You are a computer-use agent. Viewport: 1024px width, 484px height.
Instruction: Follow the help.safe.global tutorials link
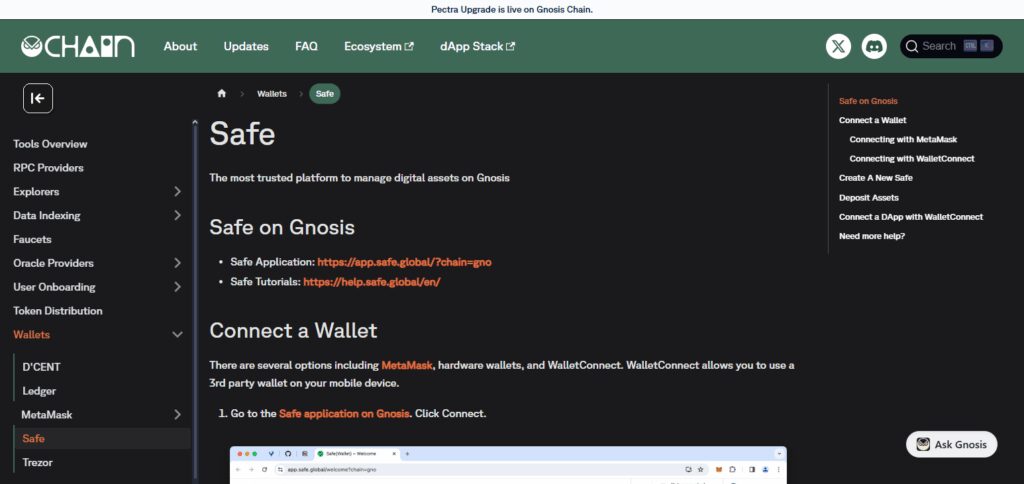tap(372, 282)
